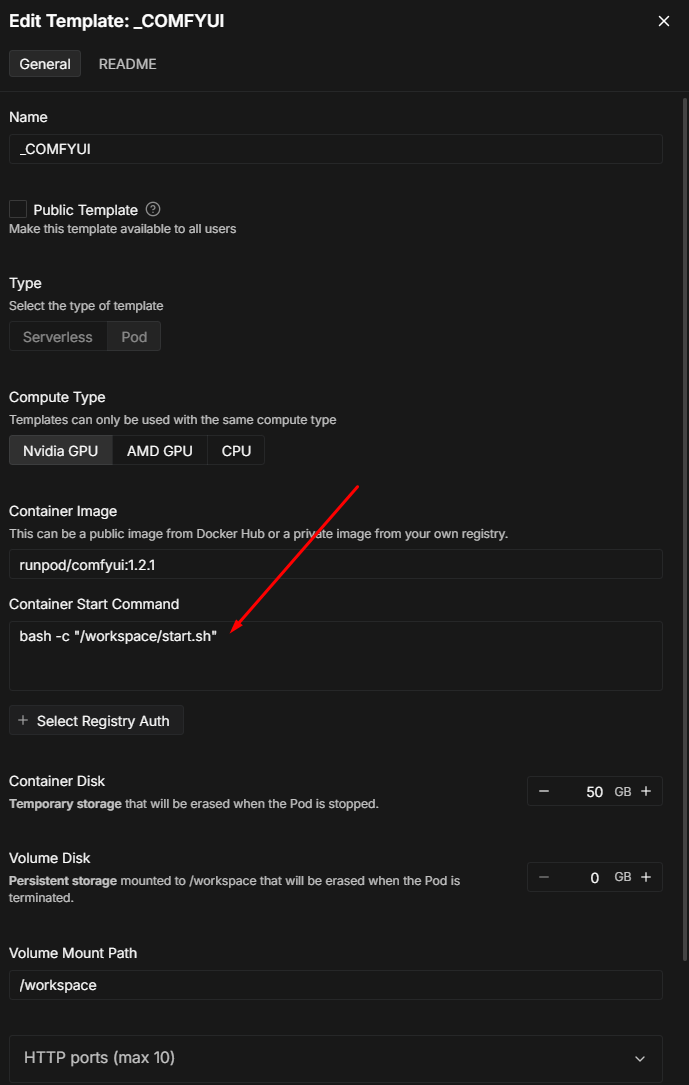Click the Select Registry Auth button
The image size is (689, 1085).
(96, 720)
